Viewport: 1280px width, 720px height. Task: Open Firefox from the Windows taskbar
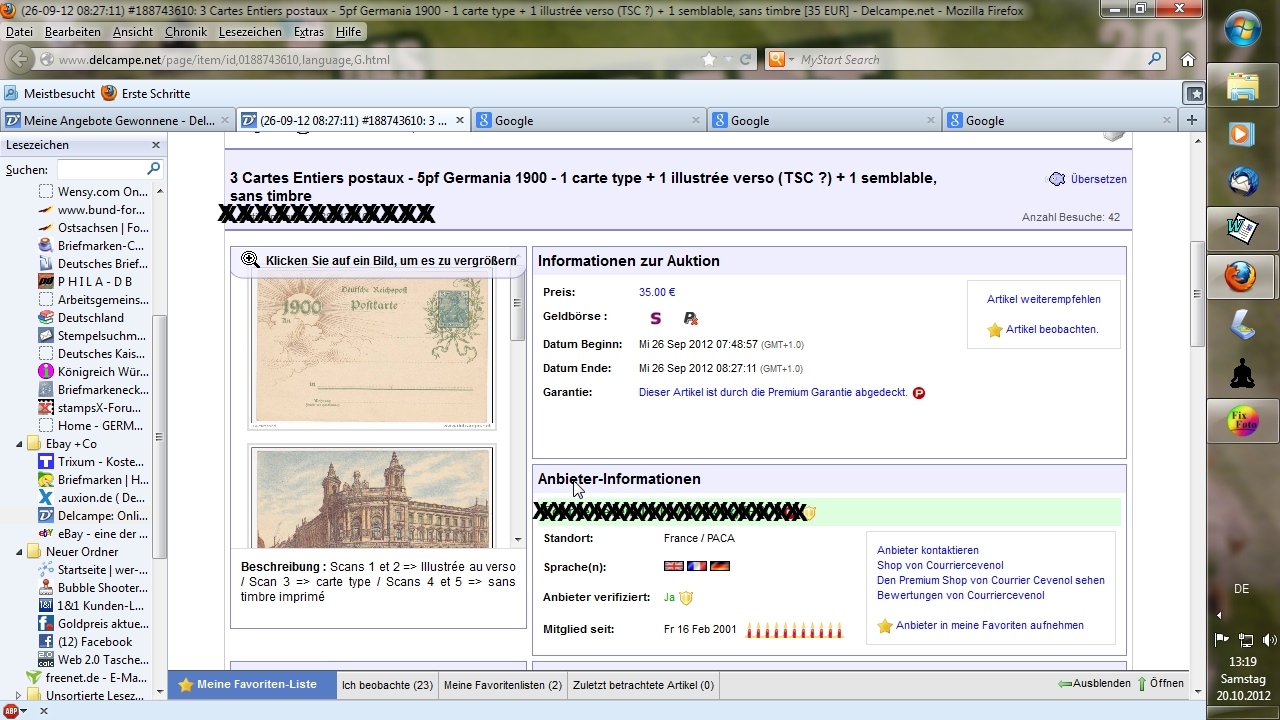(1242, 276)
